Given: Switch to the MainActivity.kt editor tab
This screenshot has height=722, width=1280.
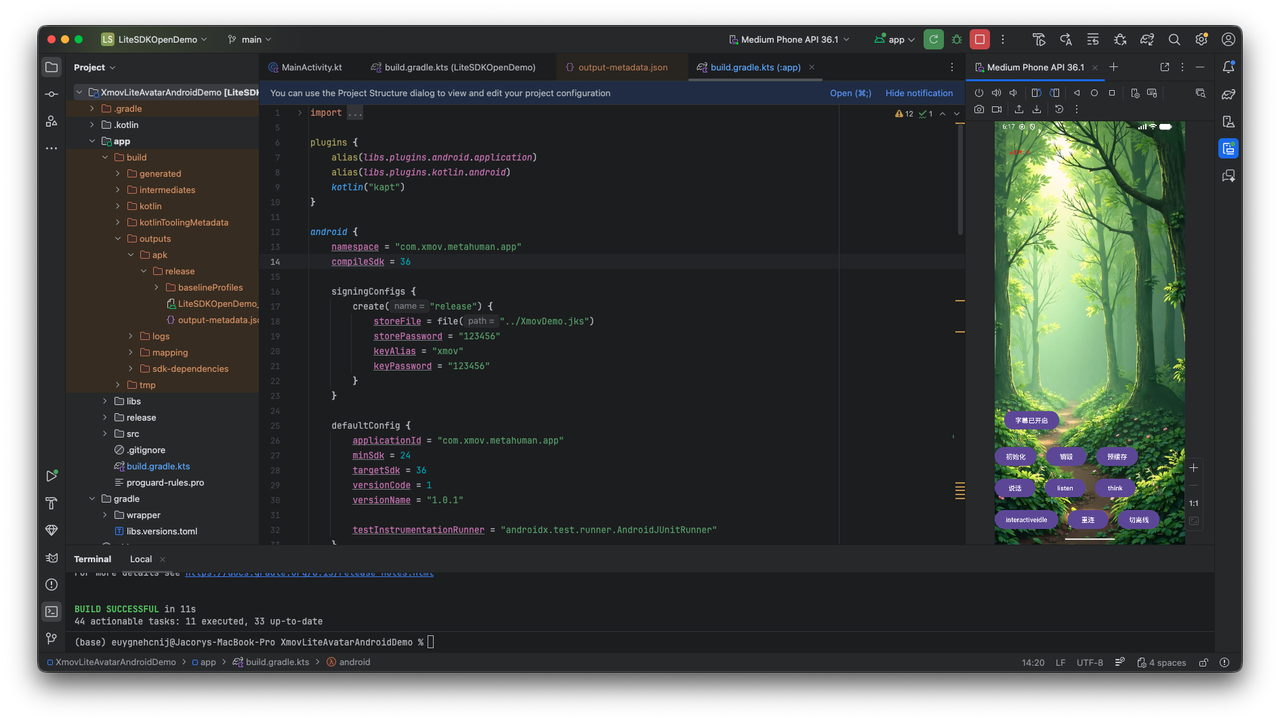Looking at the screenshot, I should [311, 67].
